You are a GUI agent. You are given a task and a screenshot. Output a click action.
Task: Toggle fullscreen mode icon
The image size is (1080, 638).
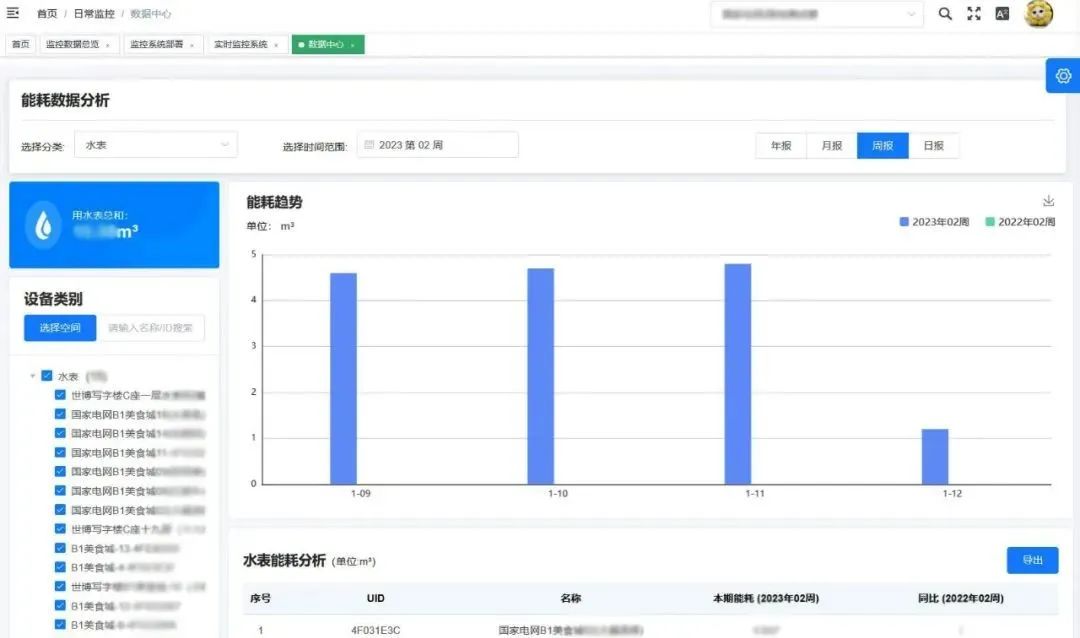(974, 13)
